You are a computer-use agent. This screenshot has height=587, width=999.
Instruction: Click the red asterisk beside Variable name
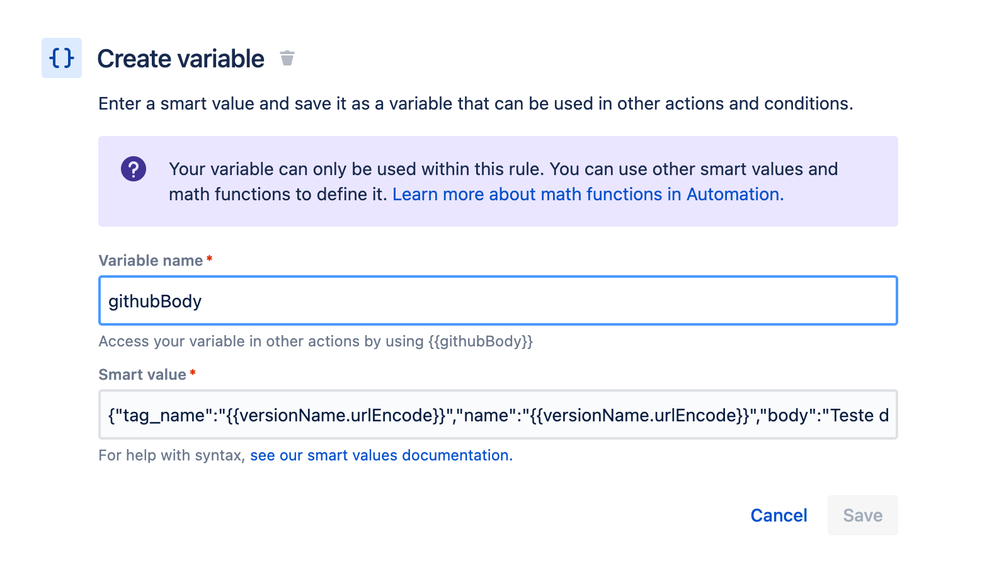click(x=209, y=259)
